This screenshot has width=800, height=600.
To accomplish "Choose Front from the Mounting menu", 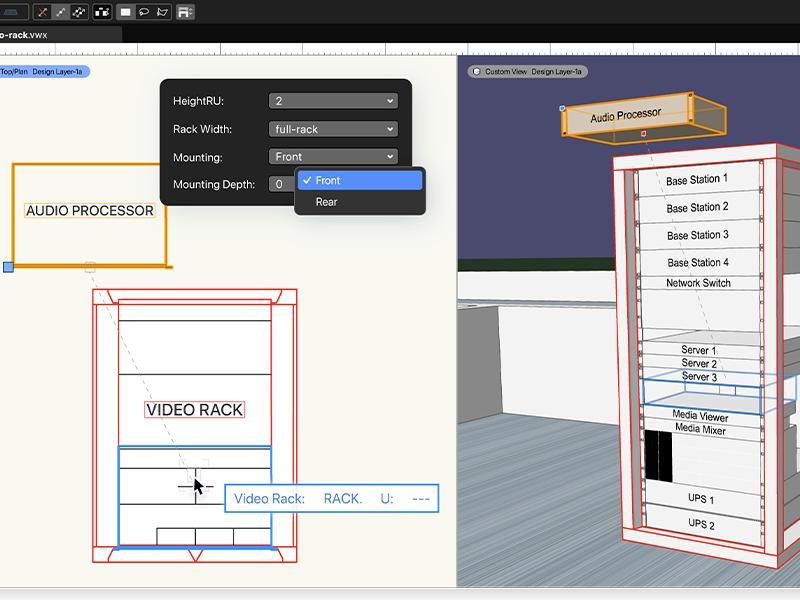I will 328,181.
